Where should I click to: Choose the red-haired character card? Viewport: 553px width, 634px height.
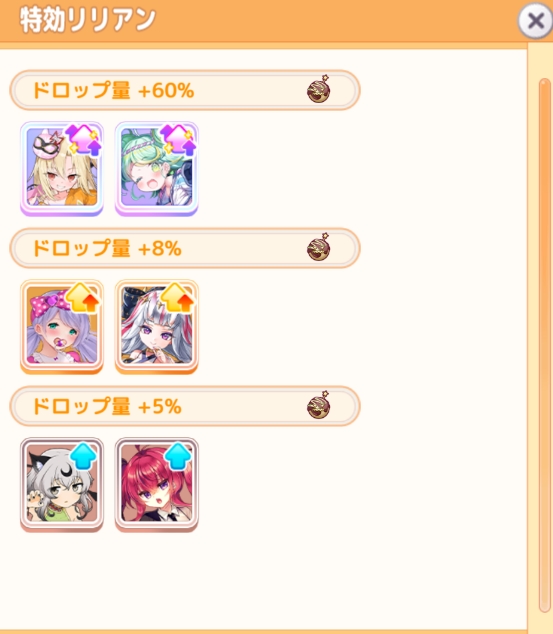pyautogui.click(x=156, y=484)
